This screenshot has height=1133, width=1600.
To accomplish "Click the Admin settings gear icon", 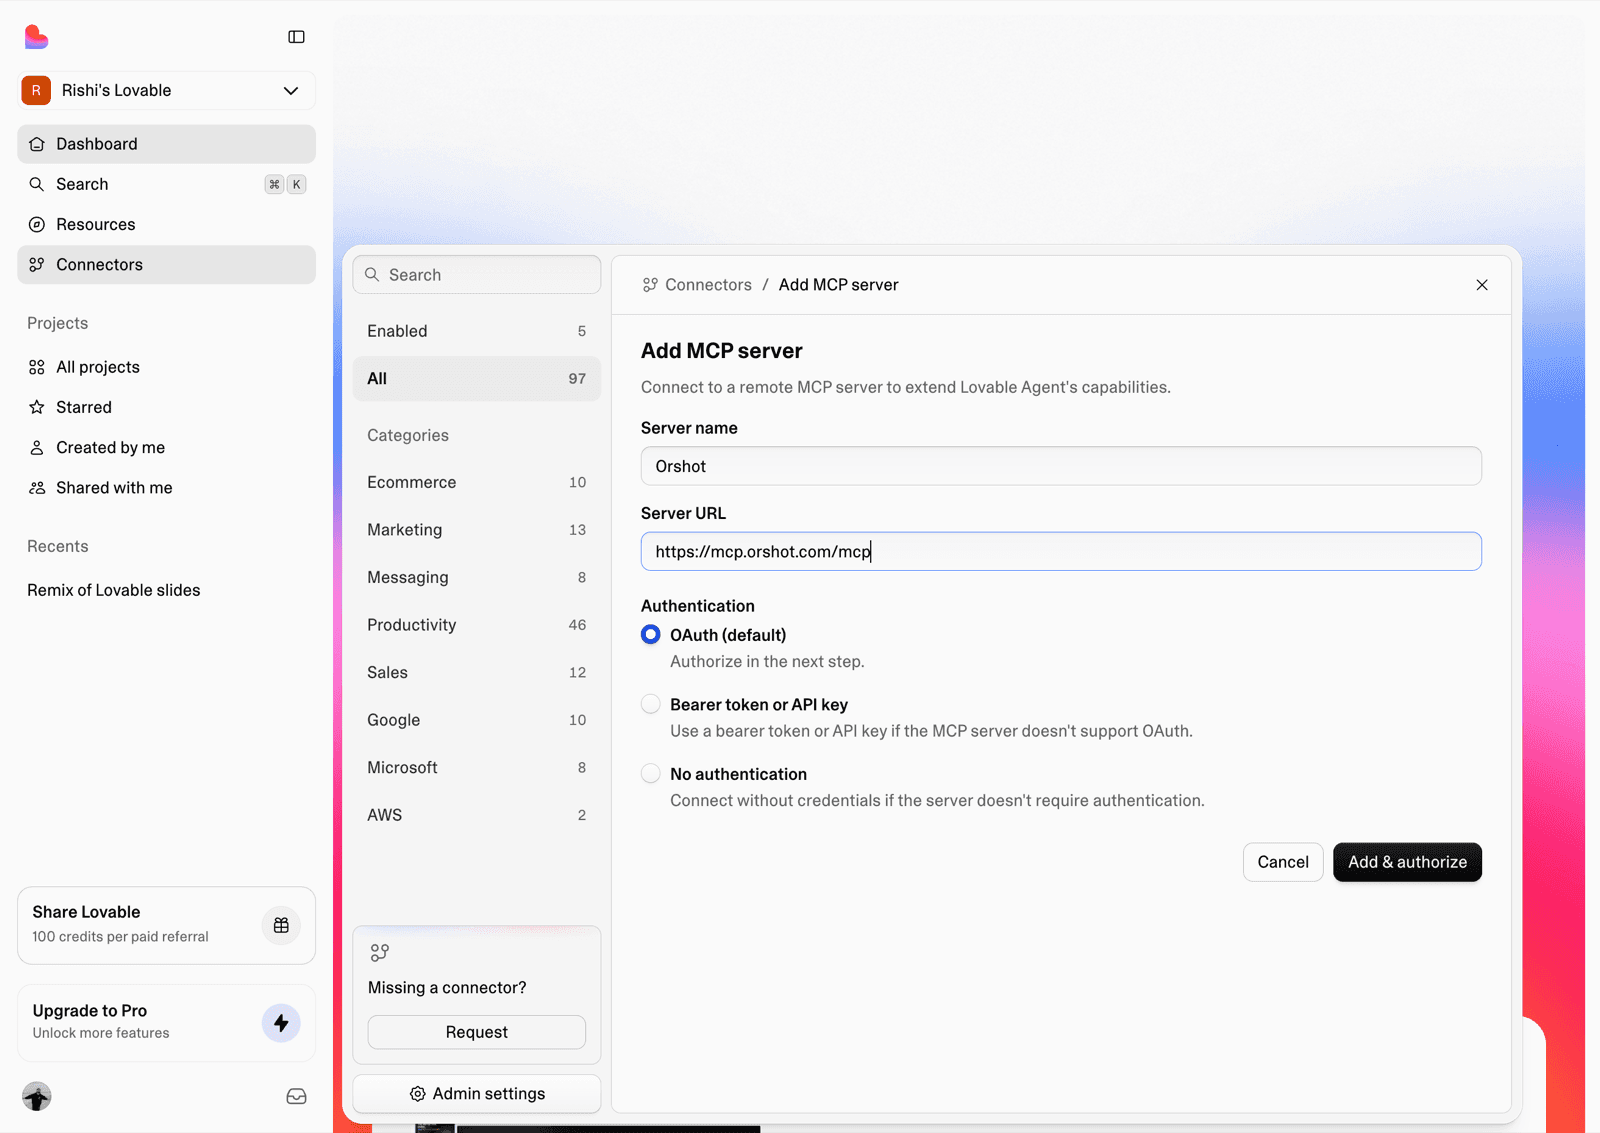I will [418, 1094].
